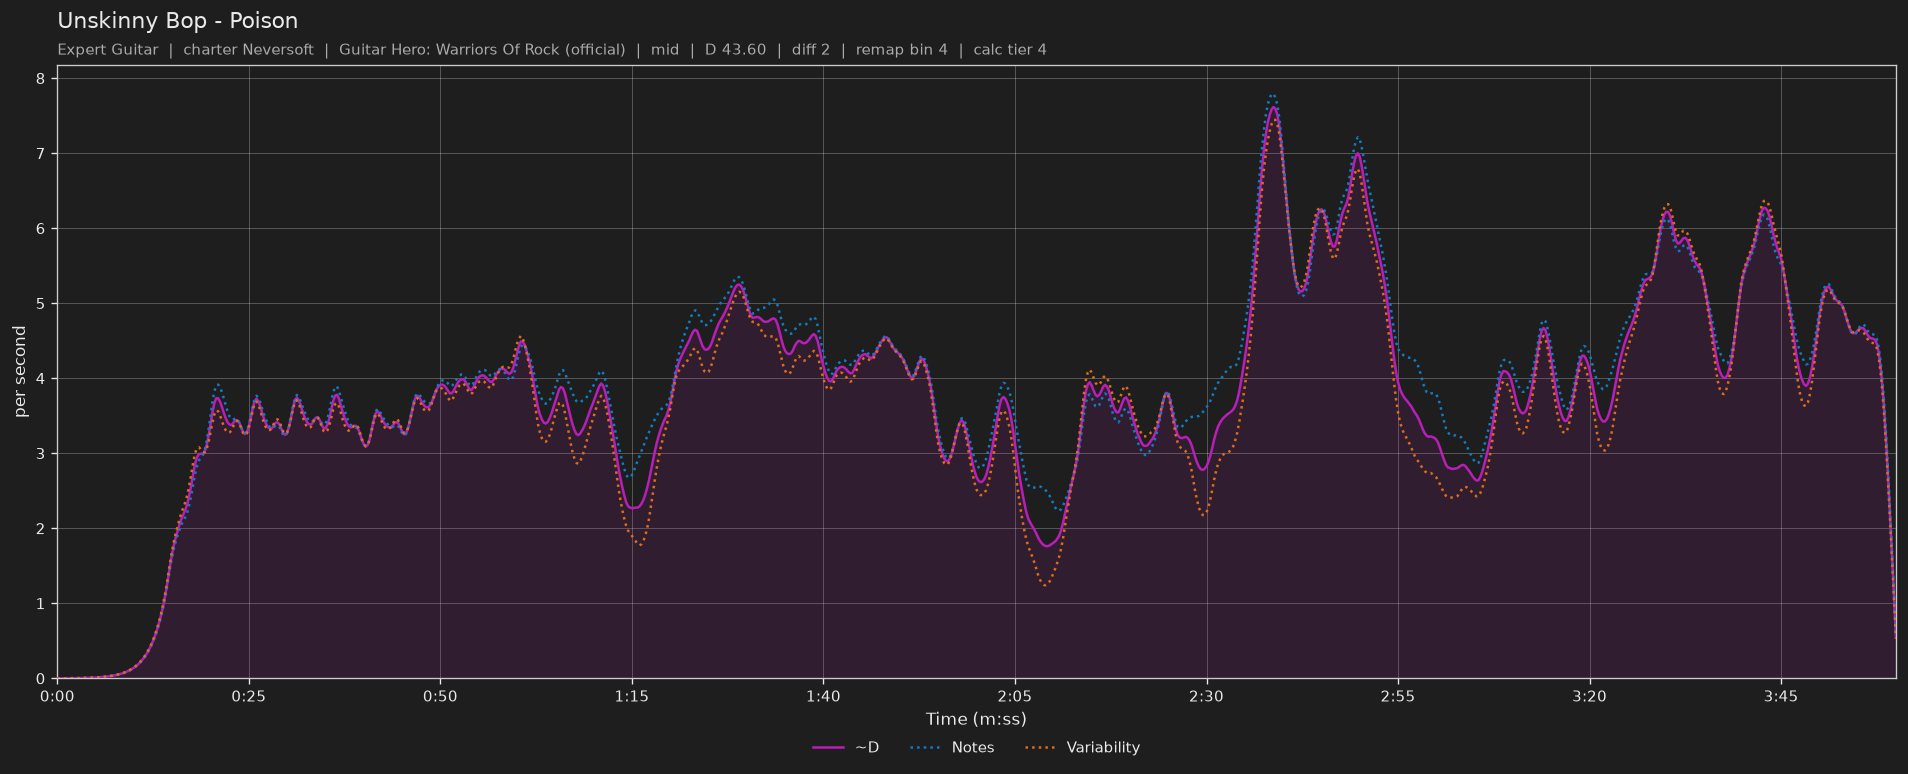The height and width of the screenshot is (774, 1908).
Task: Click the blue dotted Notes legend swatch
Action: [927, 748]
